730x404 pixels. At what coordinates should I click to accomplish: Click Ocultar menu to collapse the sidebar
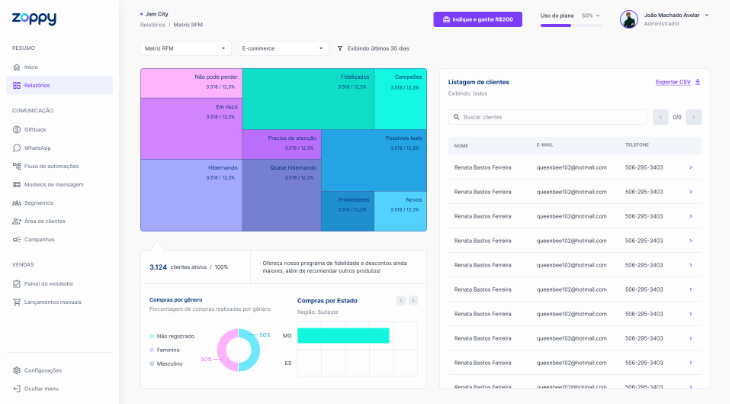coord(40,388)
